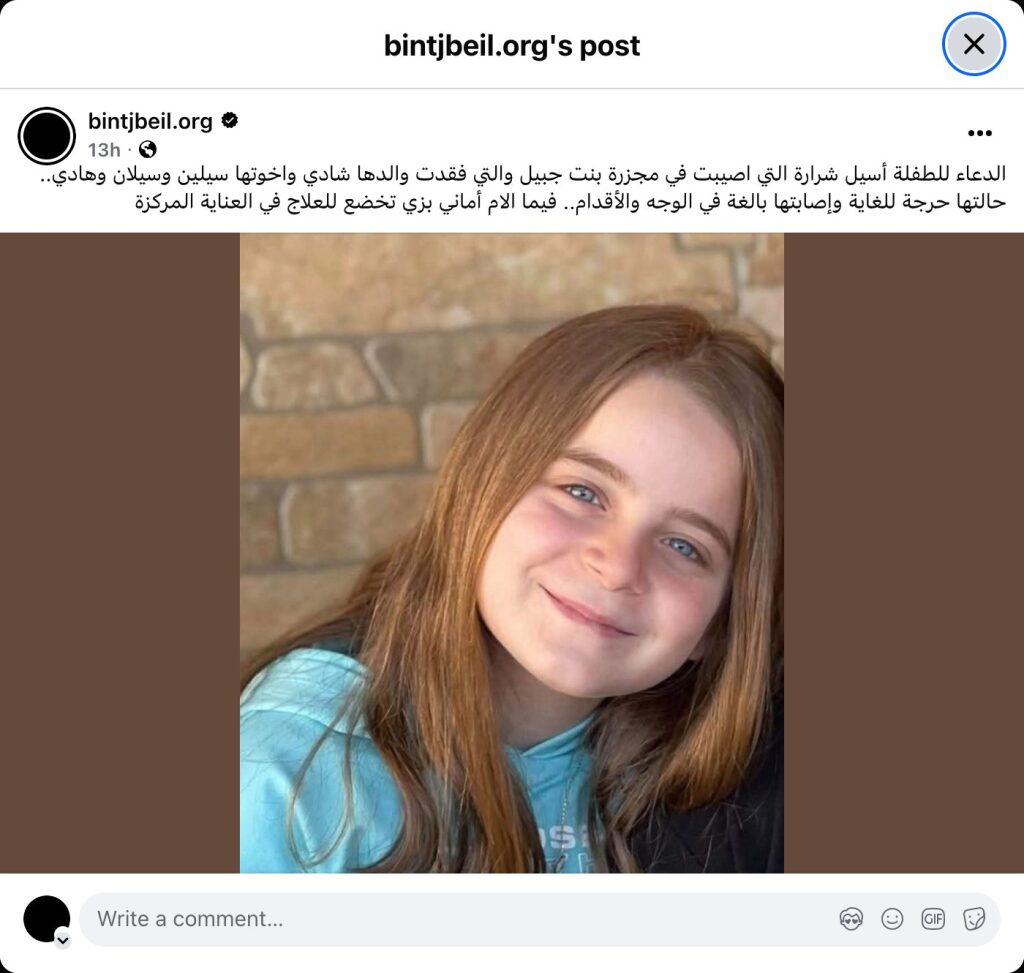Click the bintjbeil.org page profile picture
Viewport: 1024px width, 973px height.
[46, 136]
